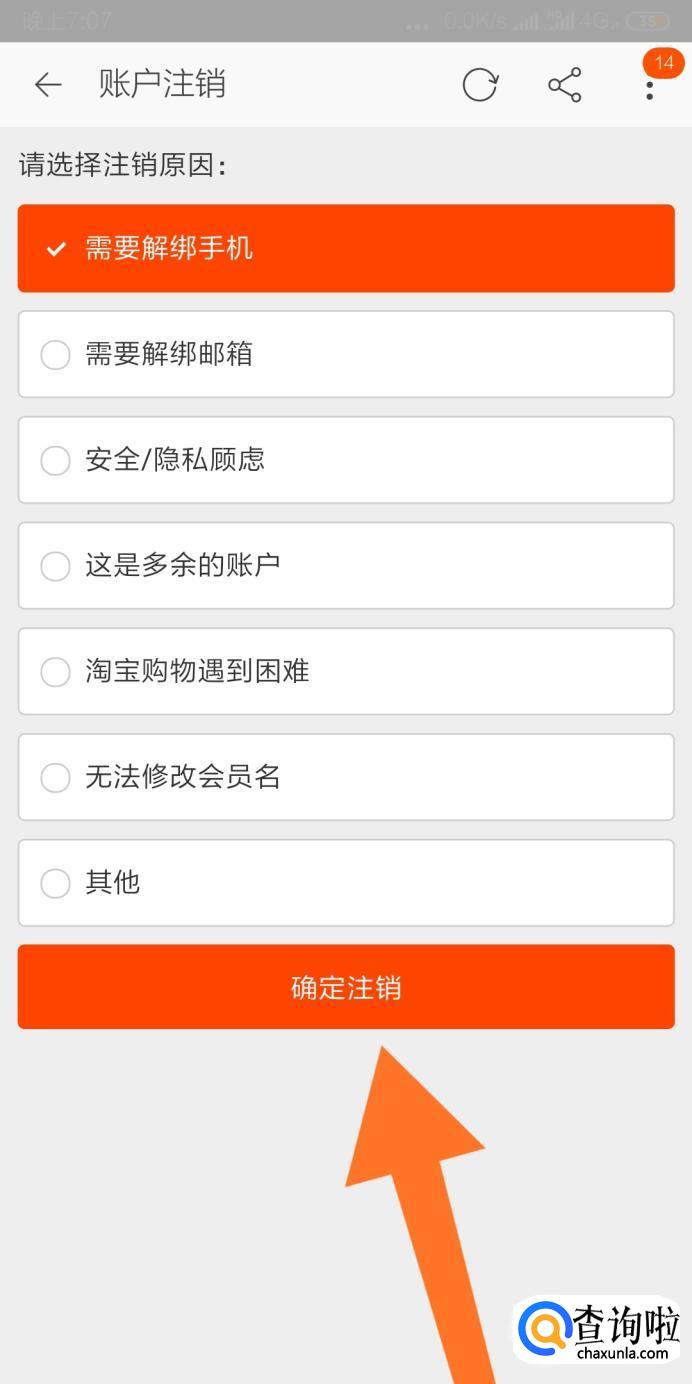Click the refresh page icon
Viewport: 692px width, 1384px height.
click(x=480, y=85)
